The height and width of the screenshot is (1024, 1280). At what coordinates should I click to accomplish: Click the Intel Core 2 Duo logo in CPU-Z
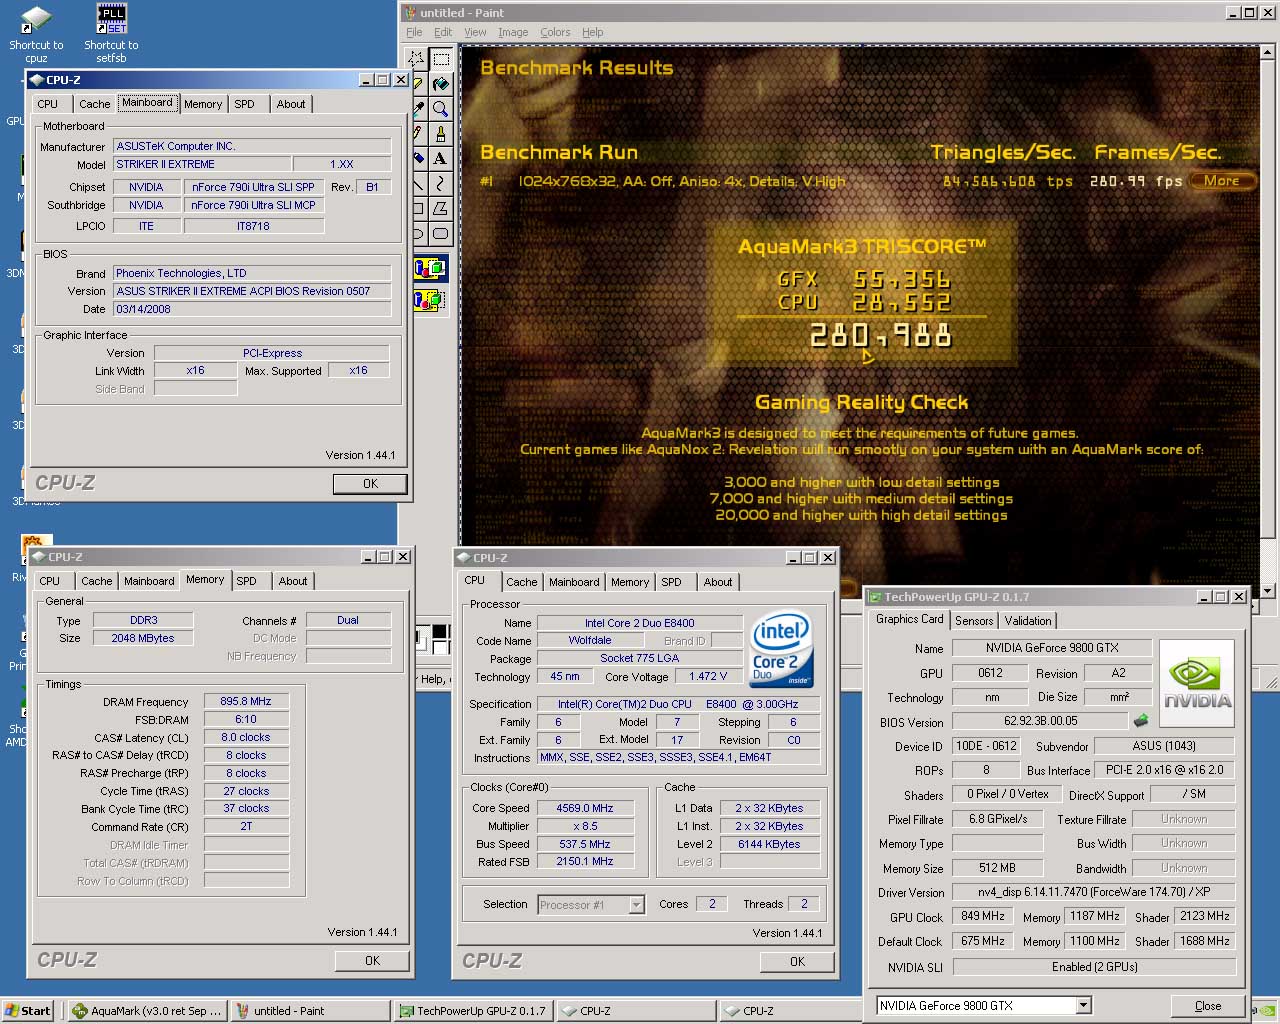(781, 650)
